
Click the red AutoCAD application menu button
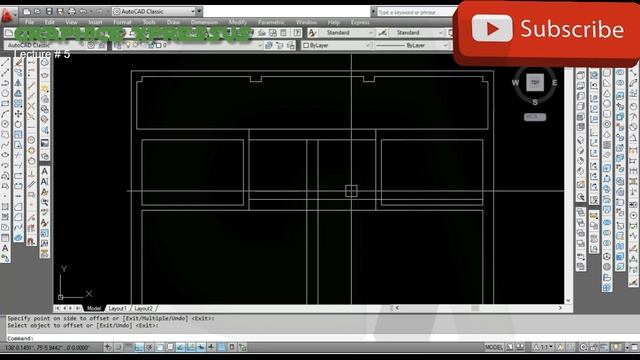pyautogui.click(x=8, y=15)
